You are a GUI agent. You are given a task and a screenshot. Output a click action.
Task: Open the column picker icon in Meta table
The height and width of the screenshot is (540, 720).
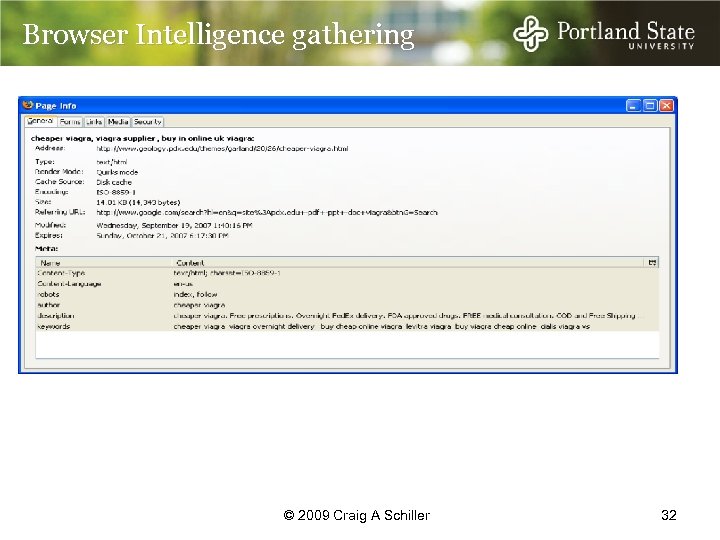(x=652, y=263)
